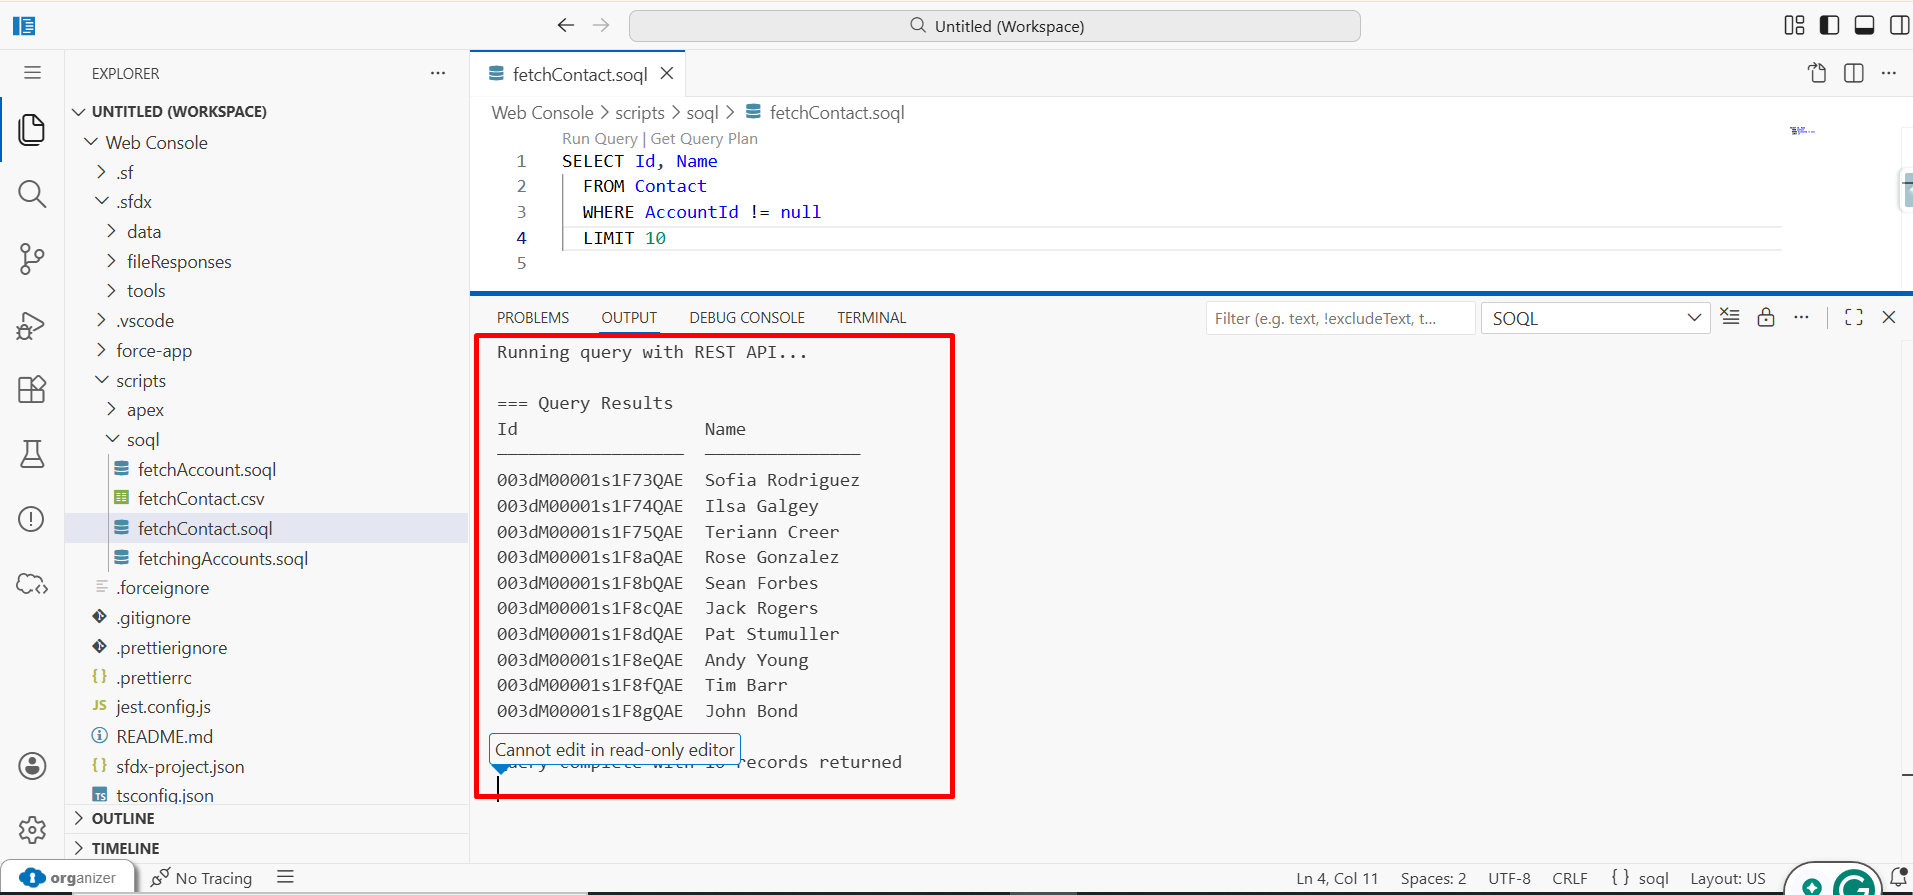The height and width of the screenshot is (895, 1913).
Task: Click the organizer item in the status bar
Action: (x=68, y=877)
